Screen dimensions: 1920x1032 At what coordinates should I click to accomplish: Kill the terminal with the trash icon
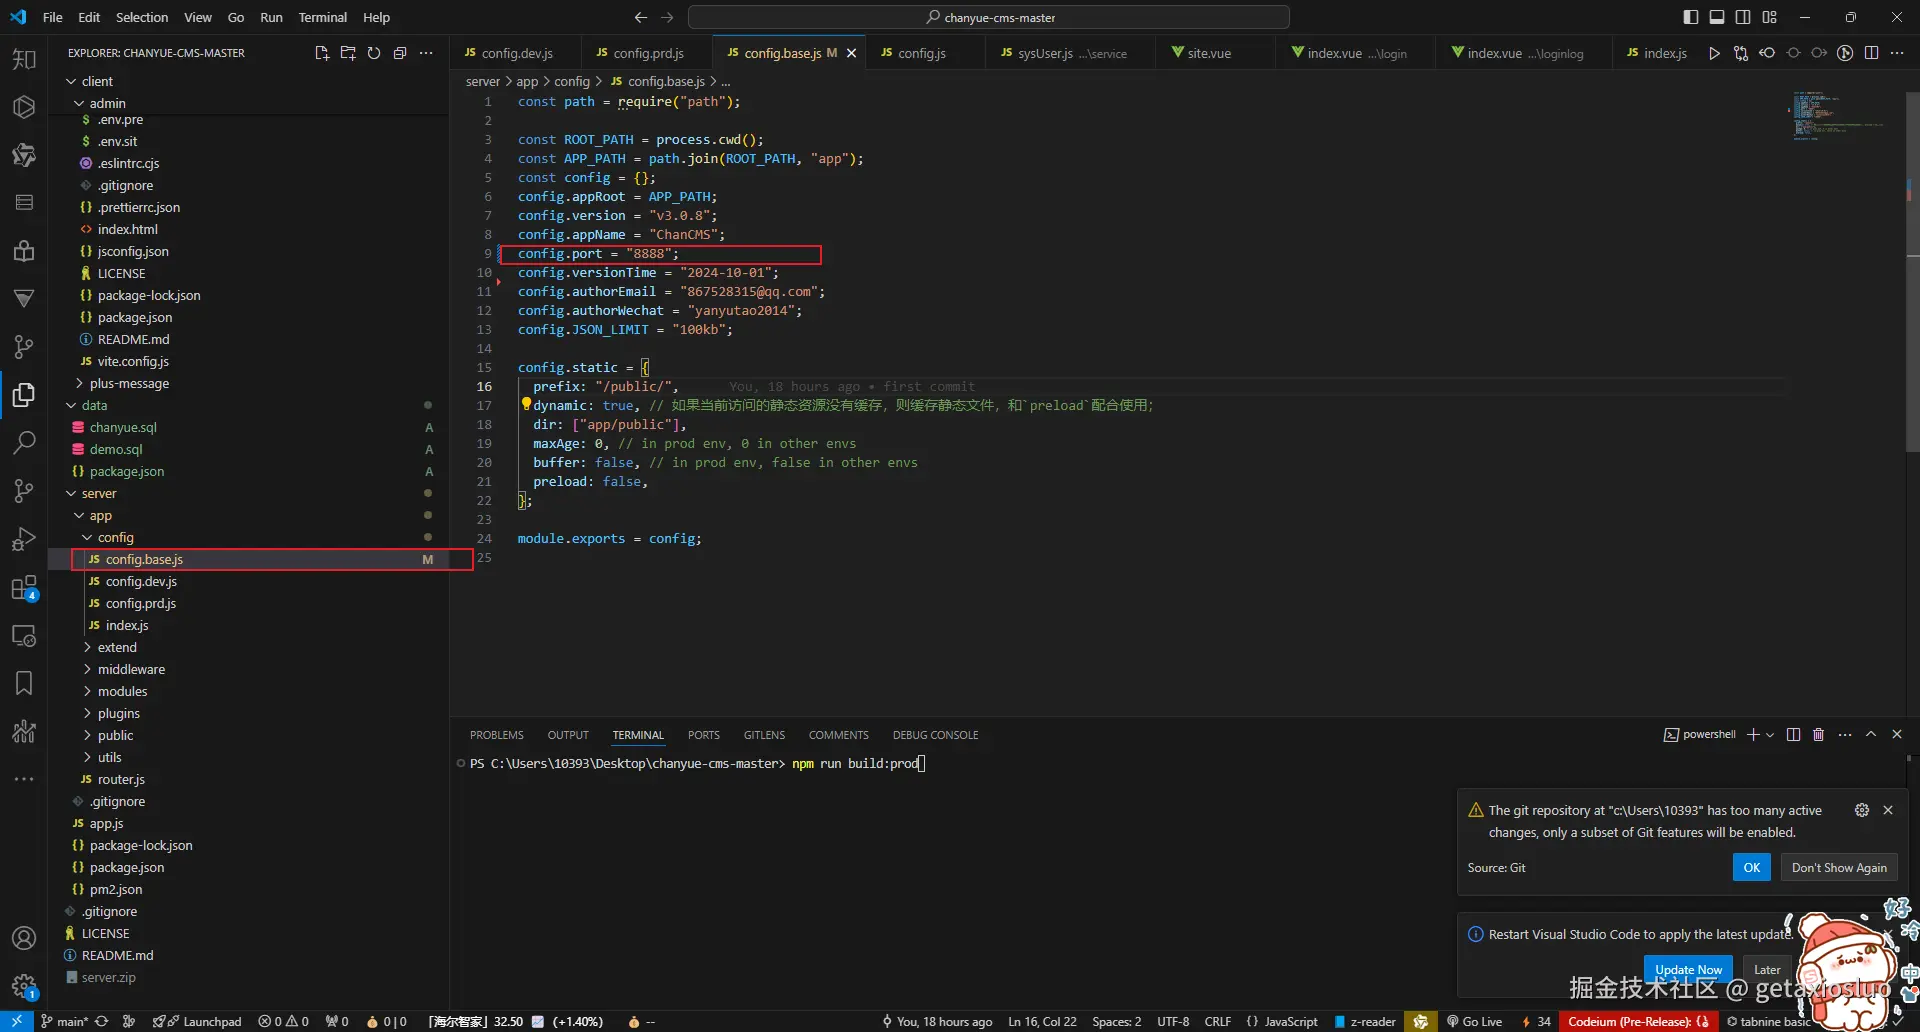[x=1819, y=735]
